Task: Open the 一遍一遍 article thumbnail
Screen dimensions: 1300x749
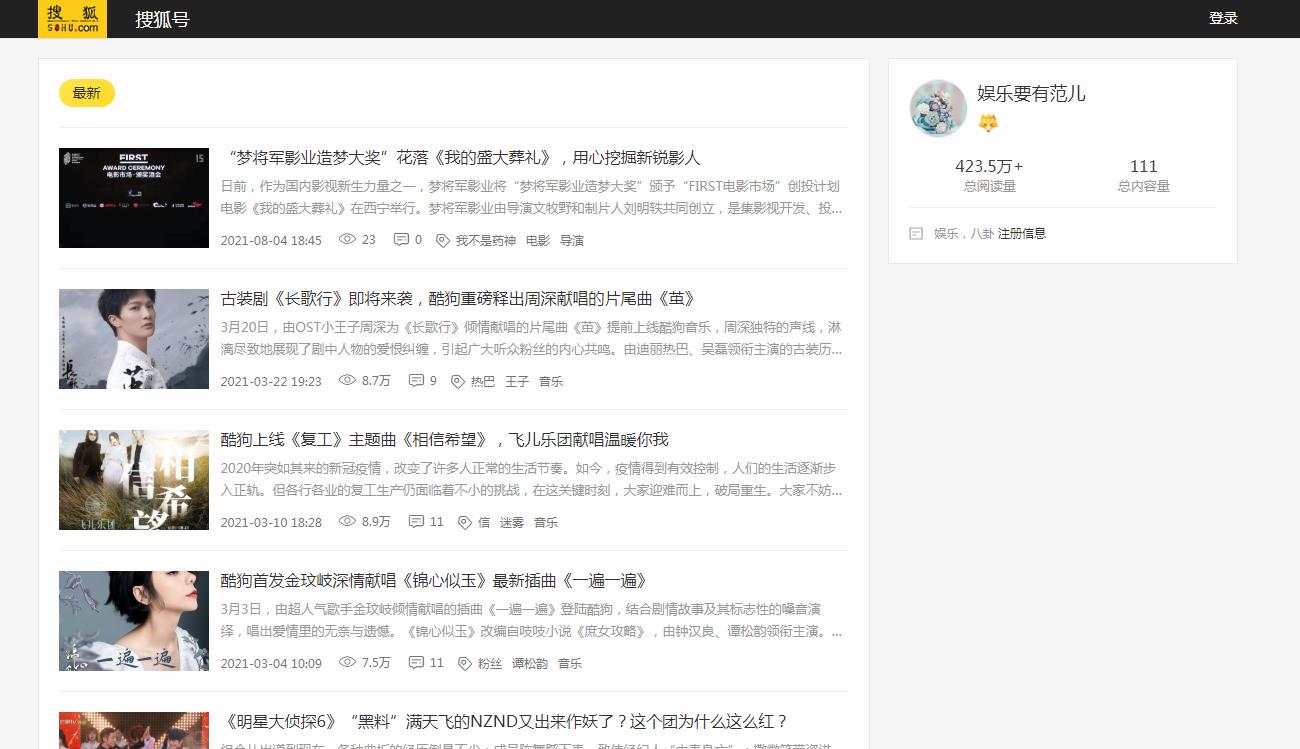Action: tap(134, 621)
